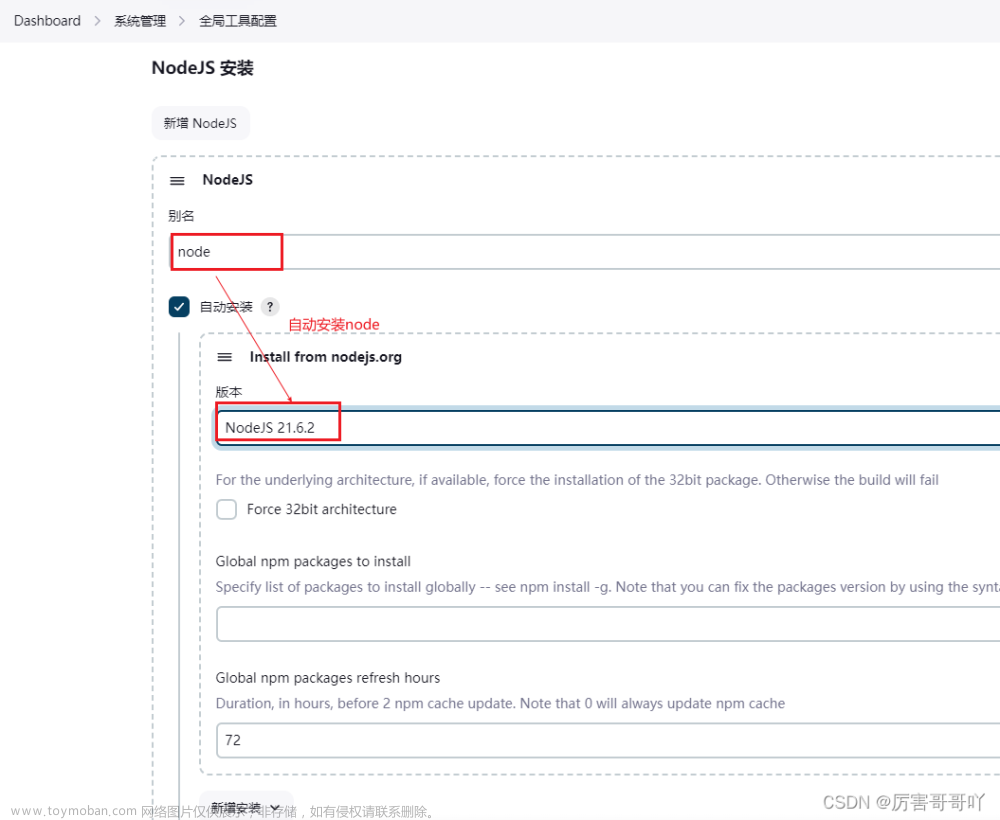Click the NodeJS 安装 heading text

203,68
